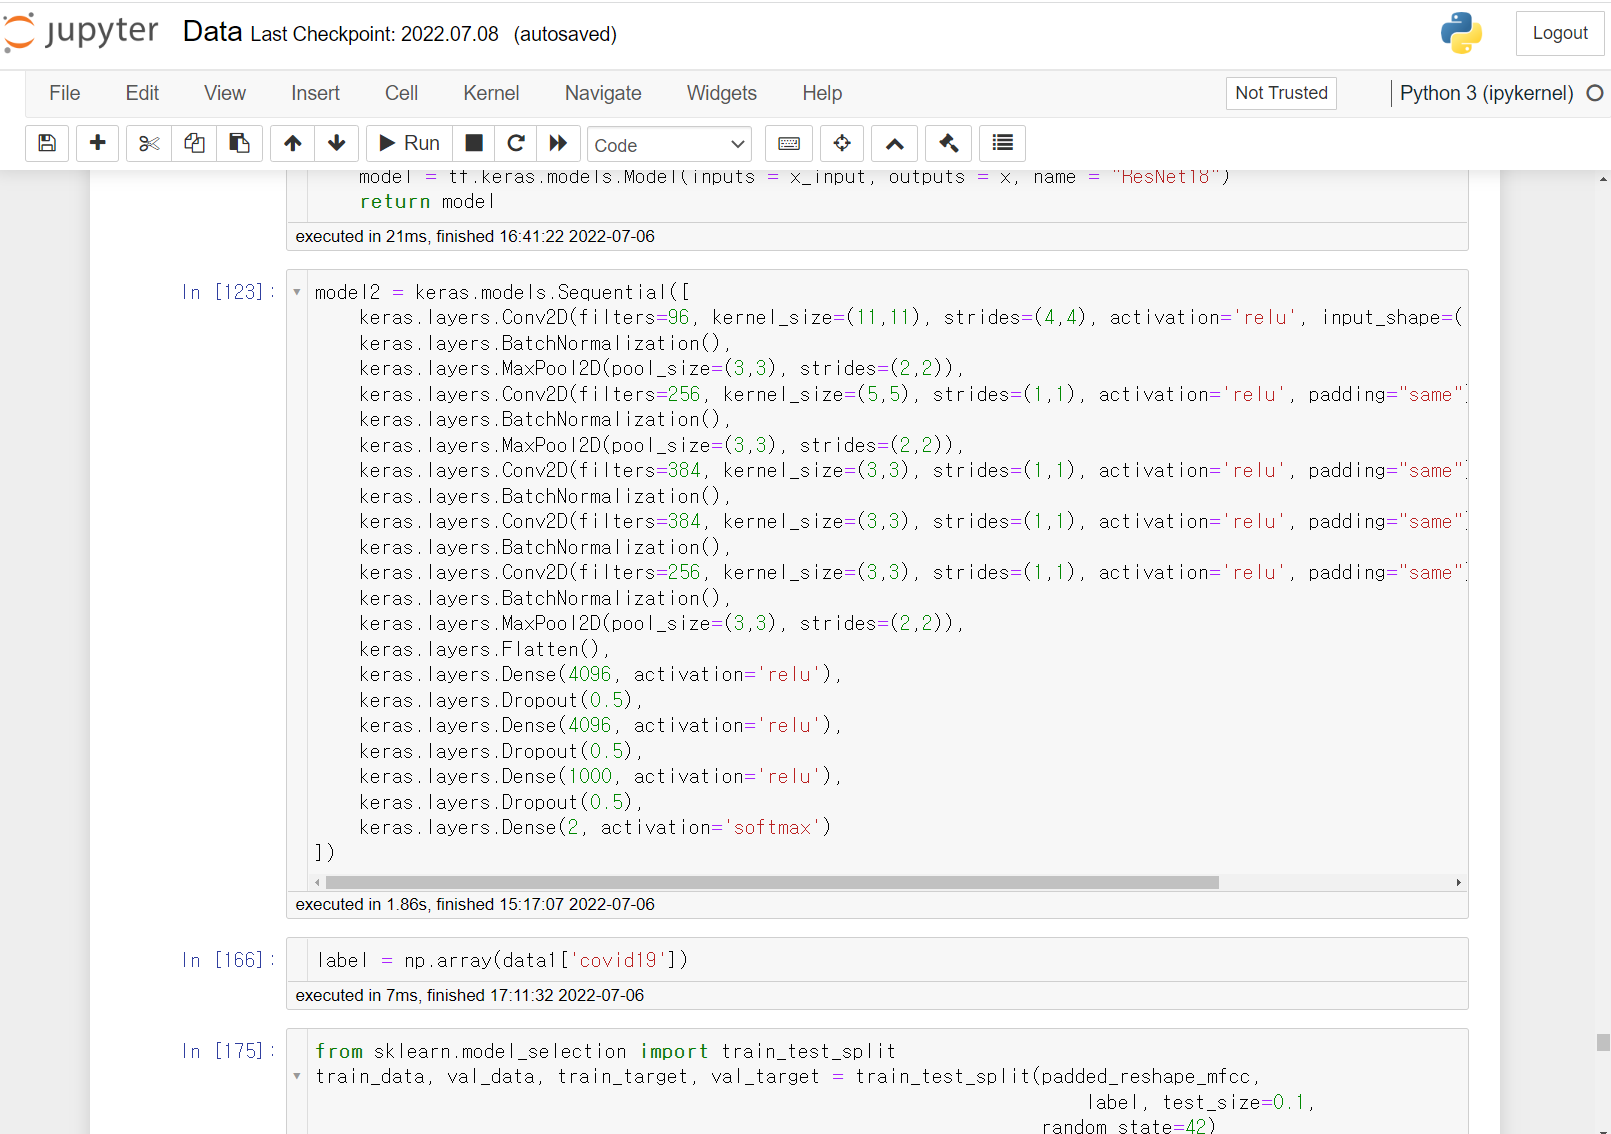The image size is (1611, 1134).
Task: Copy the selected cells
Action: click(194, 143)
